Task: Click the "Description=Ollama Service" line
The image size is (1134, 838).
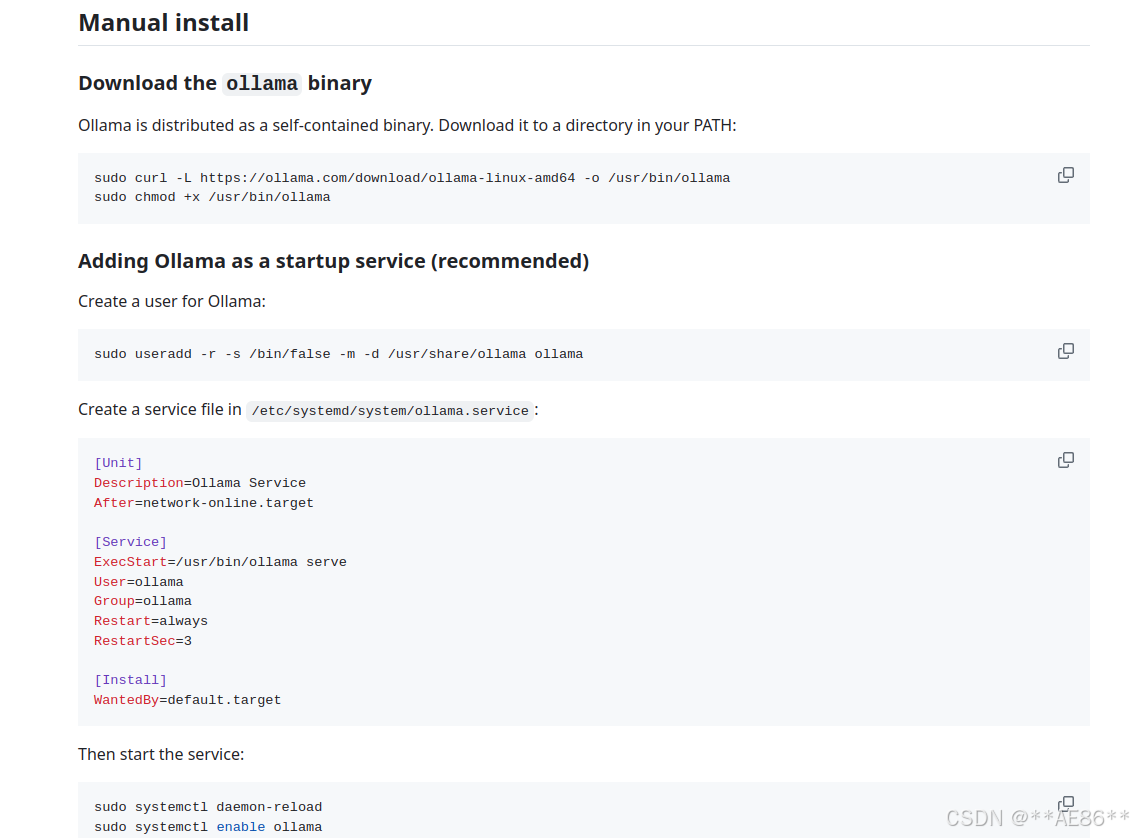Action: pos(200,483)
